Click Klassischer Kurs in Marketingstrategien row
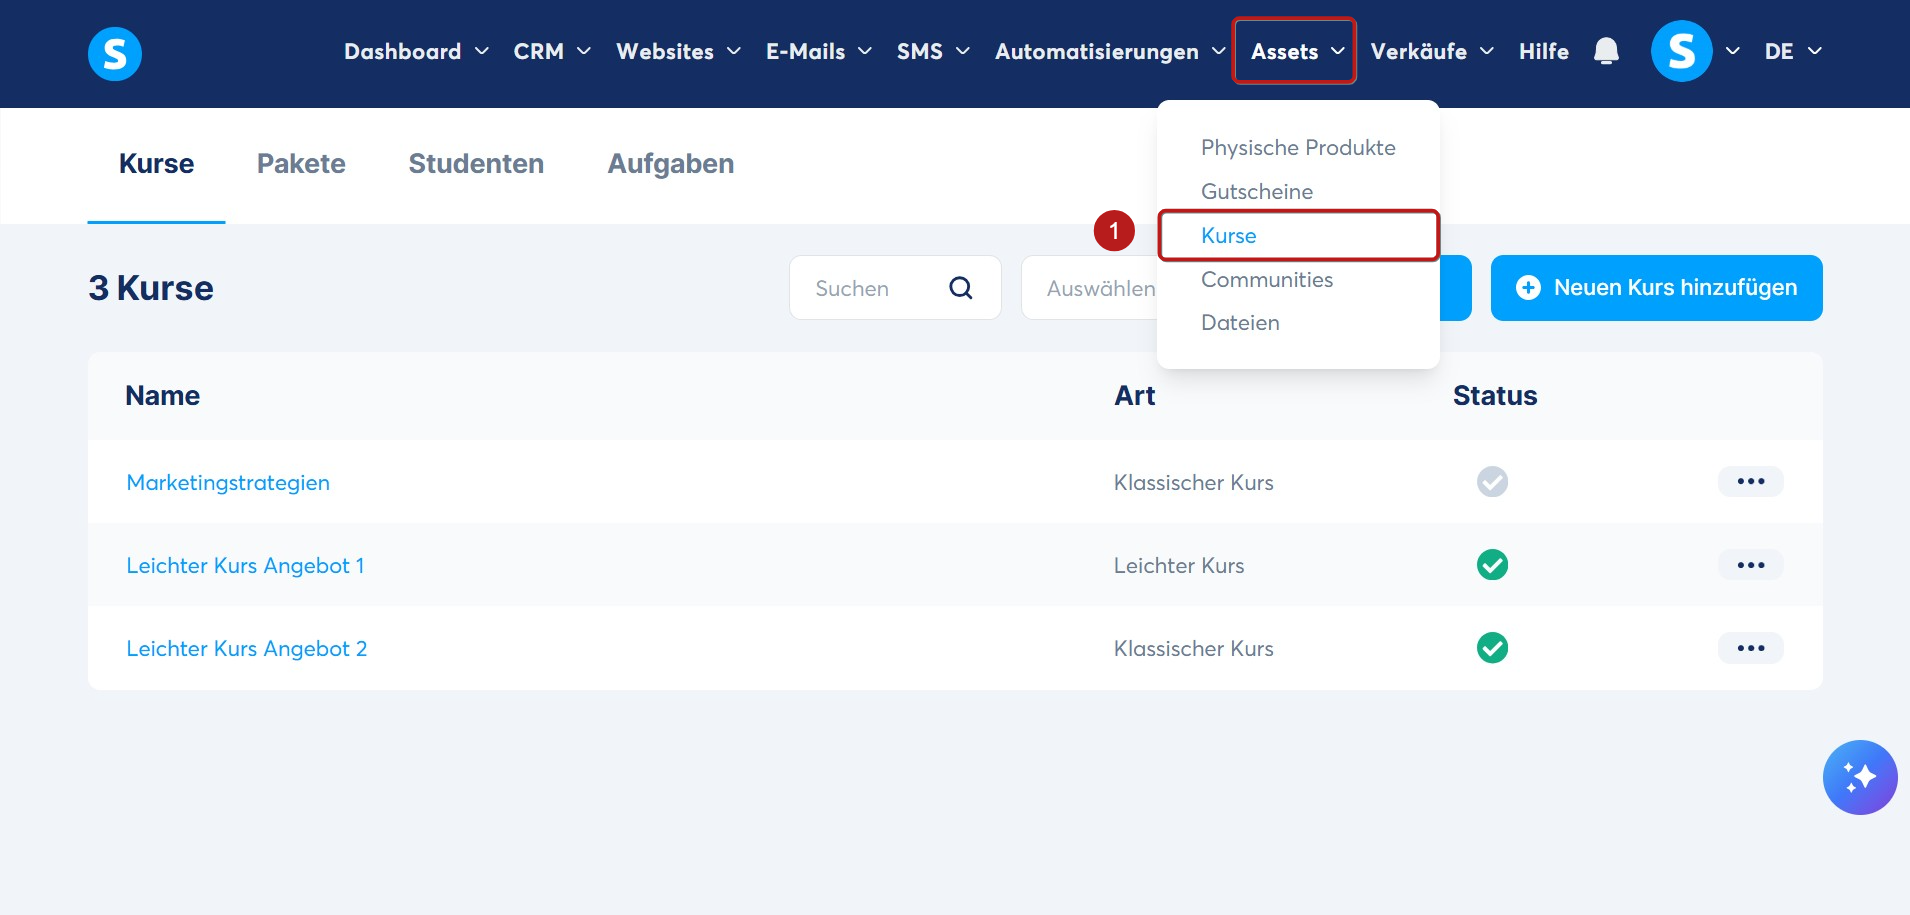The width and height of the screenshot is (1910, 915). (1193, 482)
